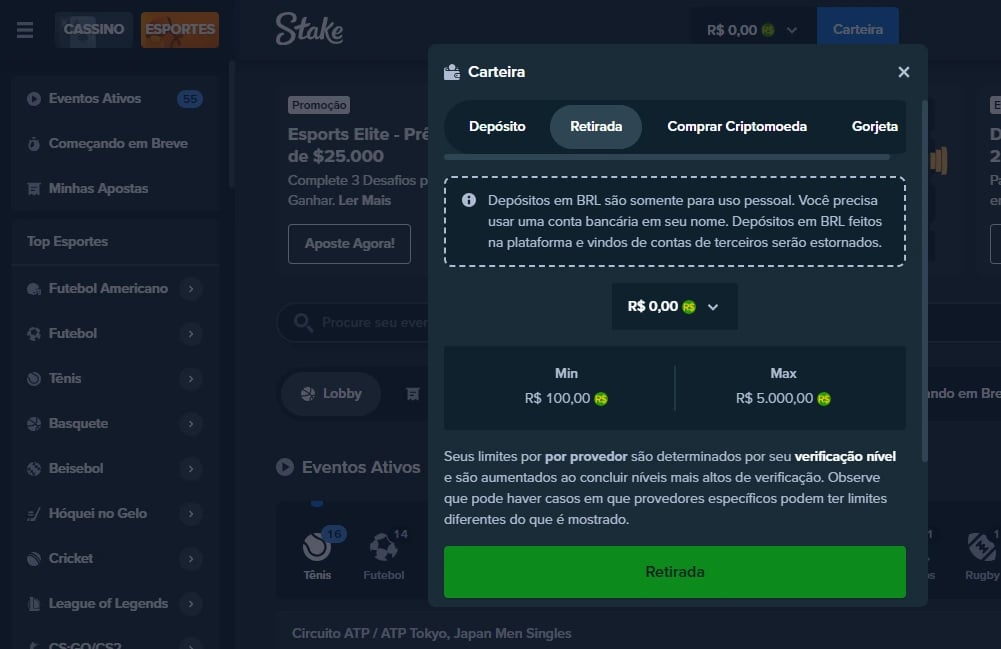Click the 55 badge on Eventos Ativos
This screenshot has width=1001, height=649.
click(x=190, y=99)
